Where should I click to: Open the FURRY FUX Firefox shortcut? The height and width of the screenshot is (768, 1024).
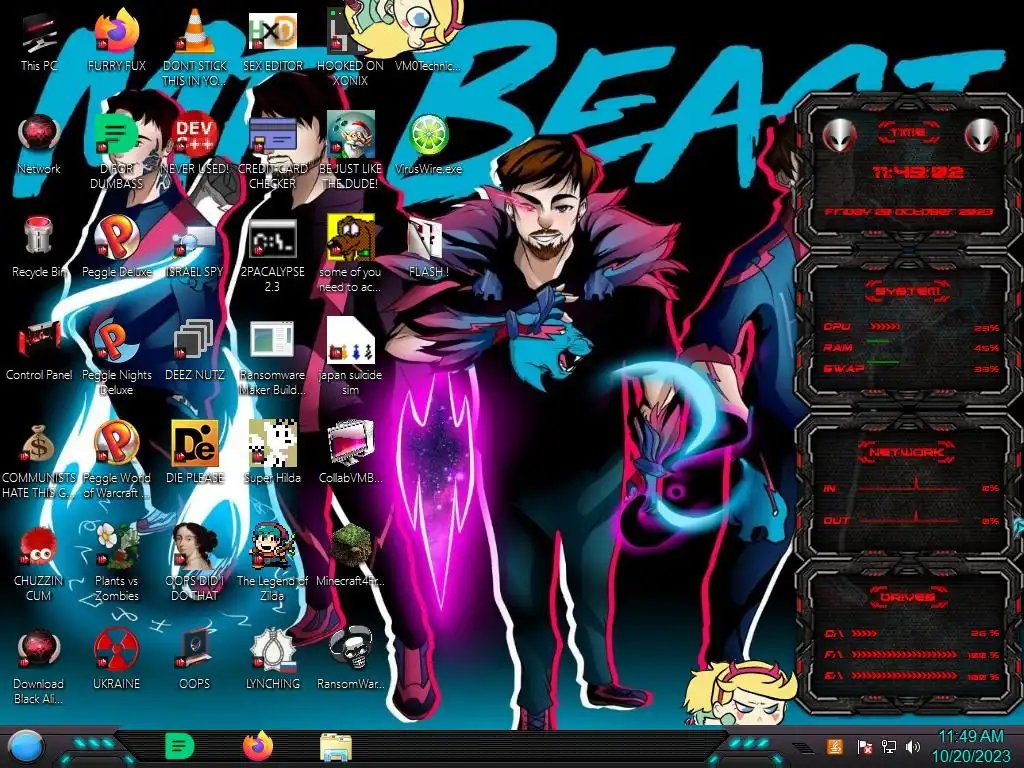pyautogui.click(x=116, y=42)
